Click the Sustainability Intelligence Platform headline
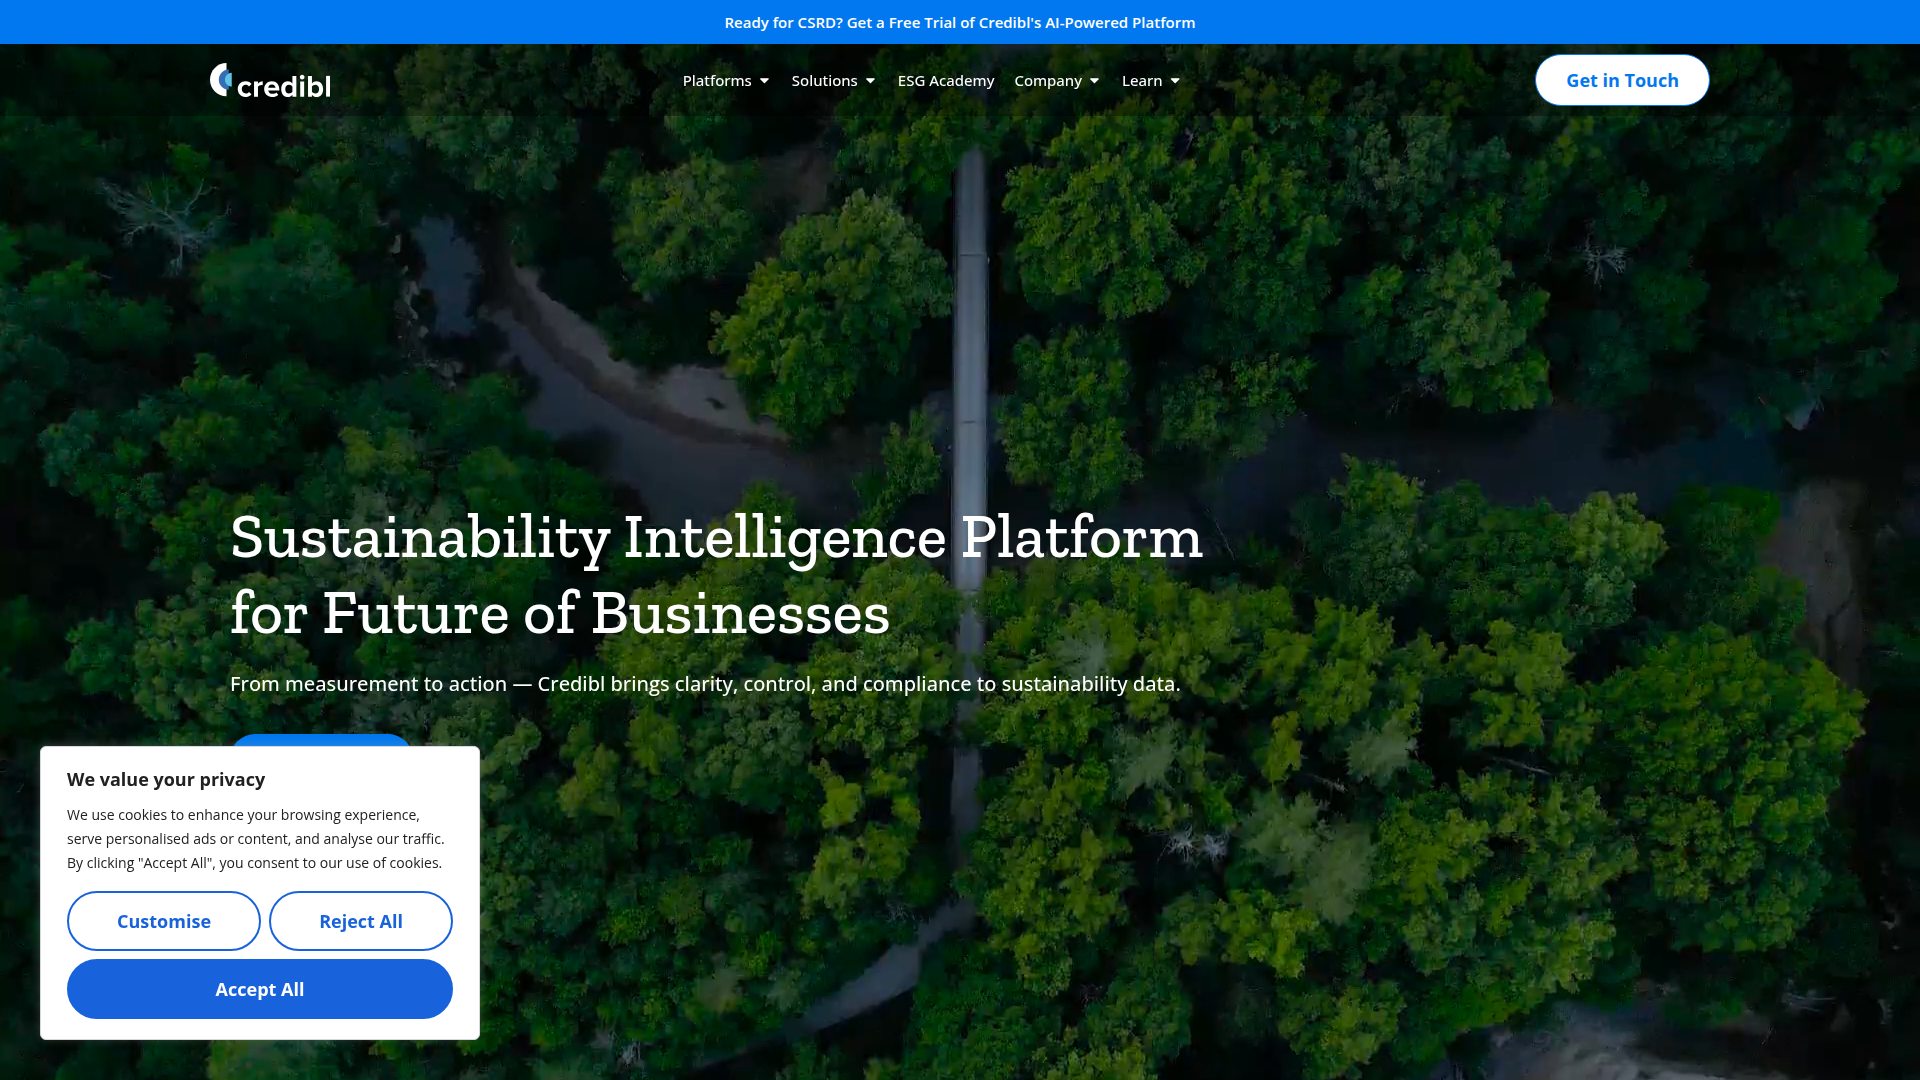Image resolution: width=1920 pixels, height=1080 pixels. [715, 574]
